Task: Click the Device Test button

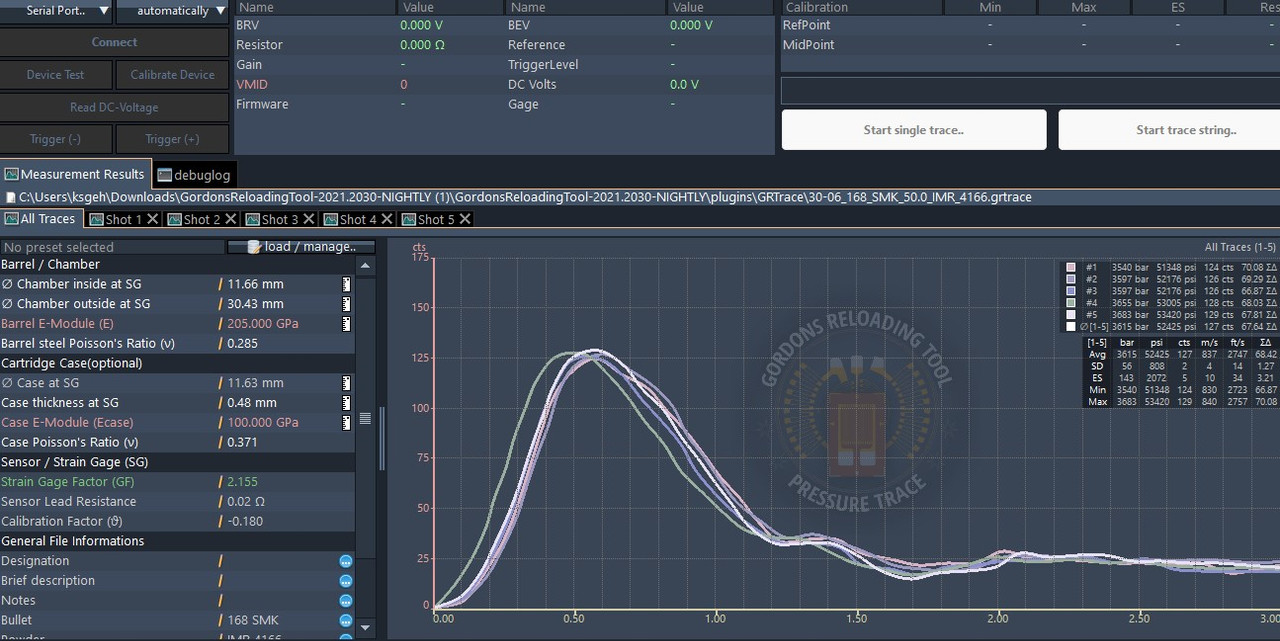Action: 56,75
